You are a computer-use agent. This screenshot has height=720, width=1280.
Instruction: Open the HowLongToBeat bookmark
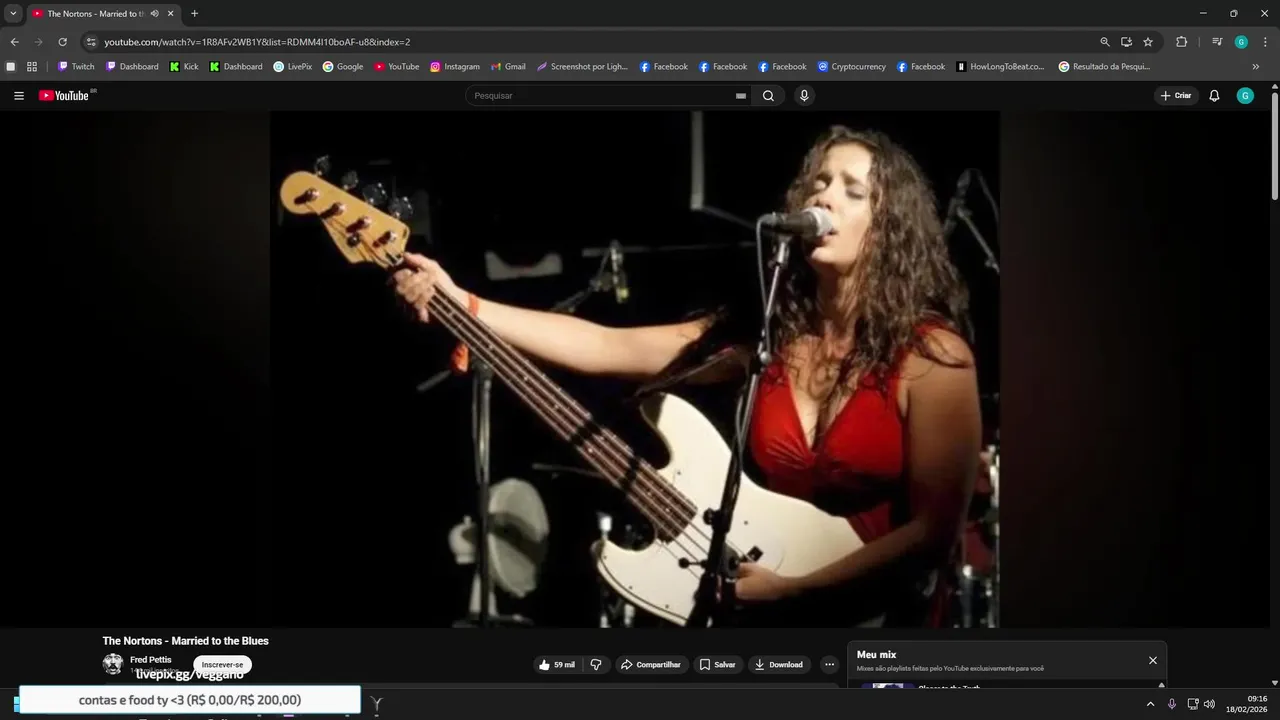click(1000, 67)
